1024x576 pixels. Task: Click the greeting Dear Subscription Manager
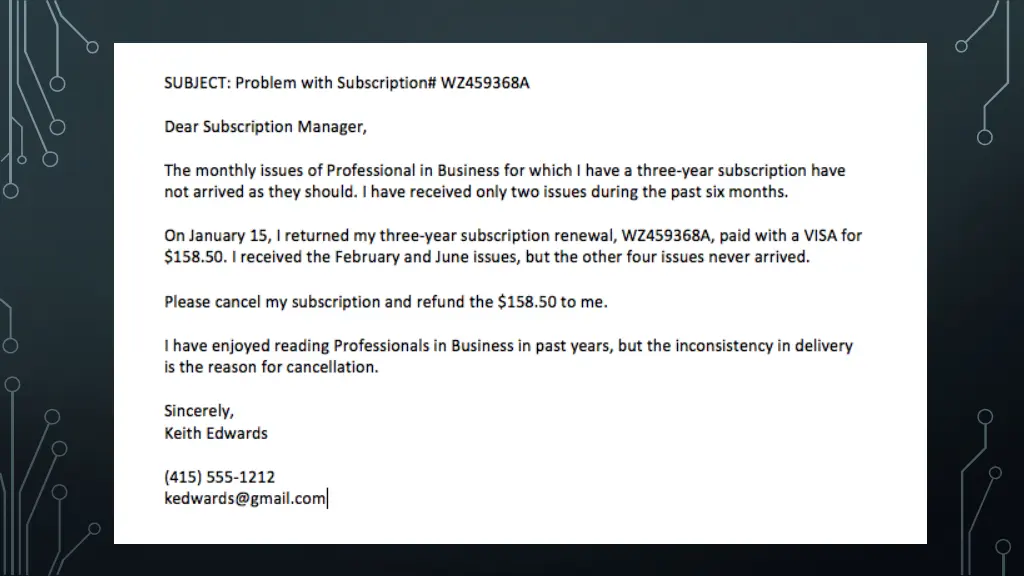265,127
